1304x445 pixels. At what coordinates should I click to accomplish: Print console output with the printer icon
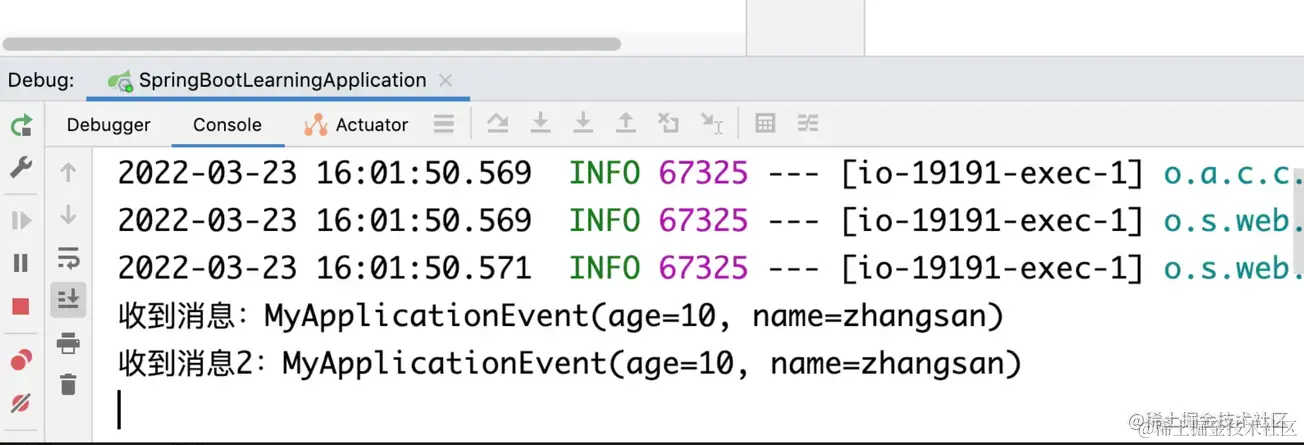68,343
